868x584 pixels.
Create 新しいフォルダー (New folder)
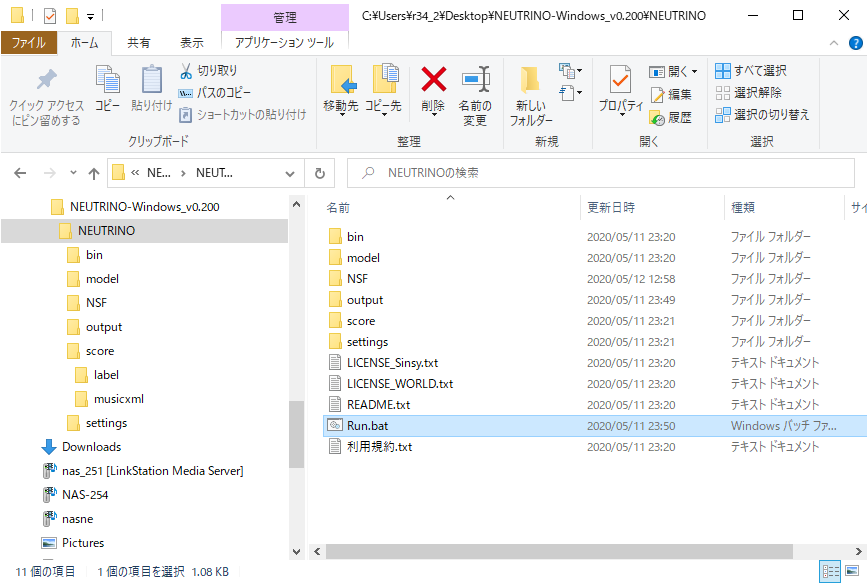[531, 96]
